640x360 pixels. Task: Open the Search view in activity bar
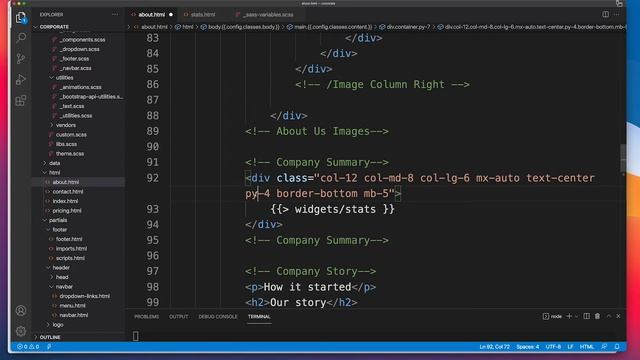click(21, 38)
